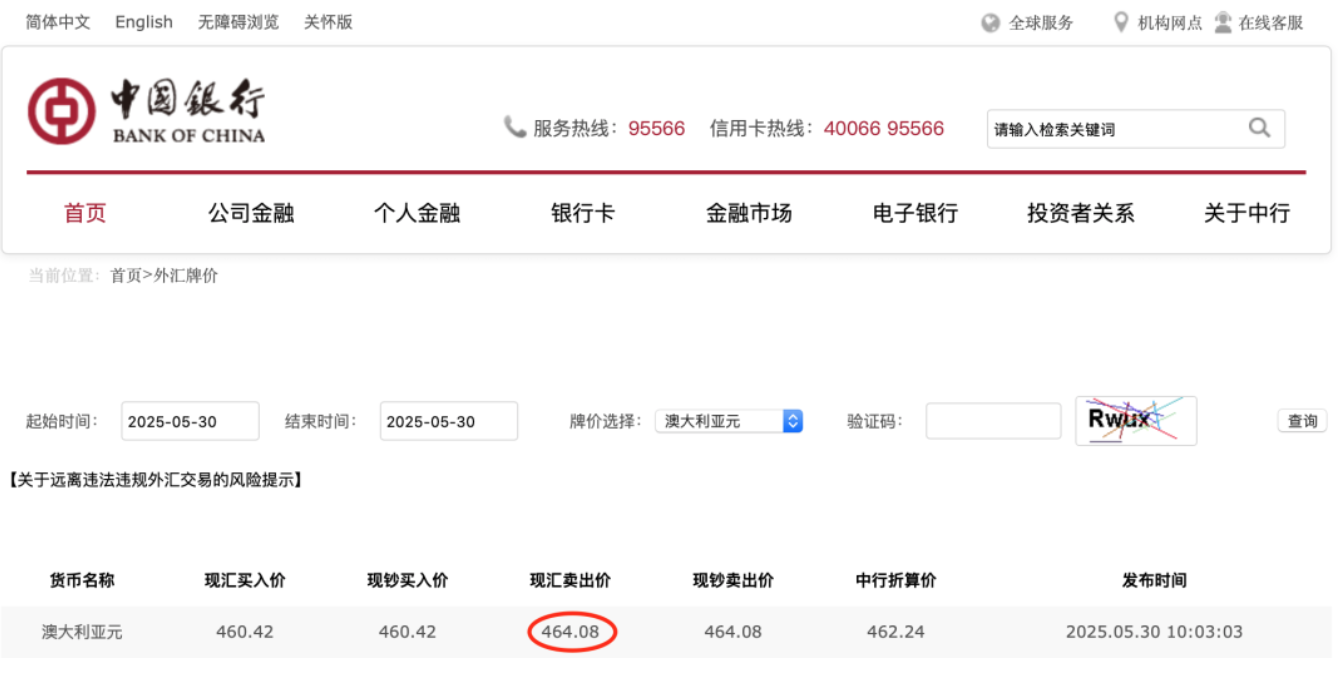Viewport: 1342px width, 682px height.
Task: Click the Bank of China logo
Action: pyautogui.click(x=146, y=111)
